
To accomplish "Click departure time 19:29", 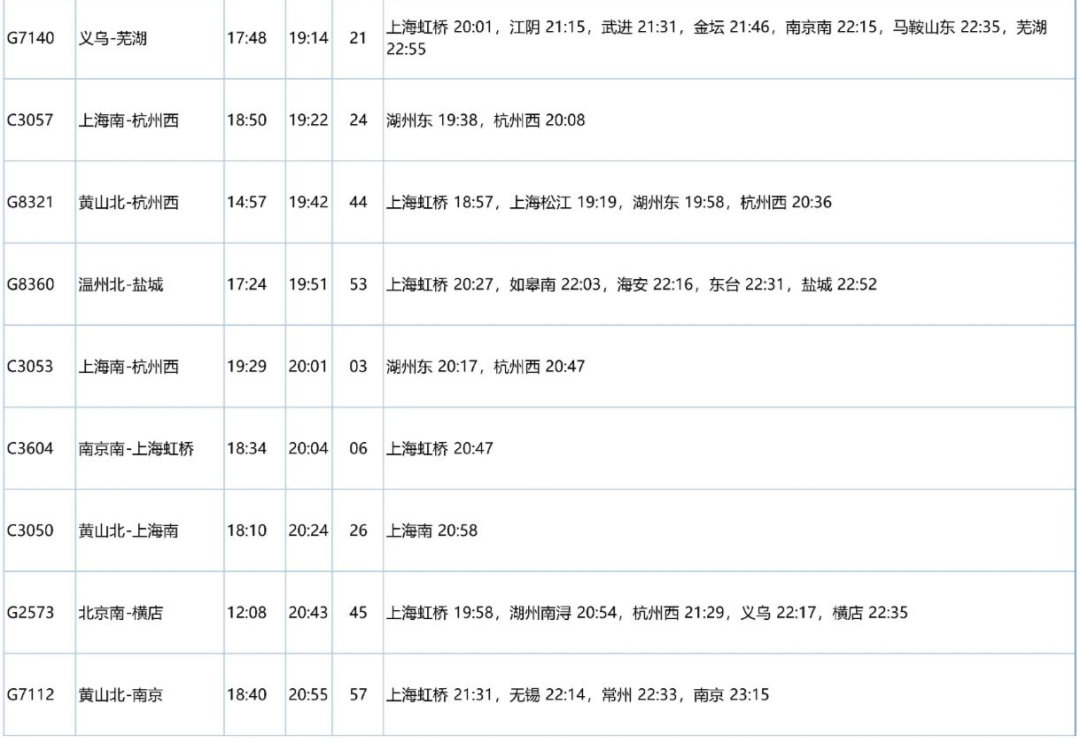I will pyautogui.click(x=247, y=366).
